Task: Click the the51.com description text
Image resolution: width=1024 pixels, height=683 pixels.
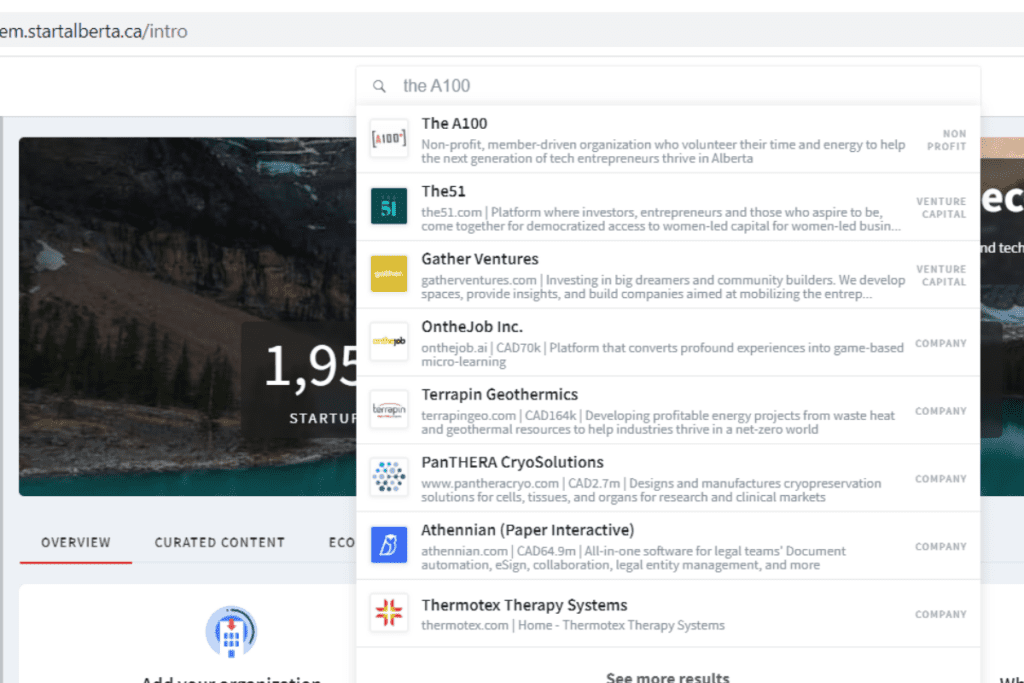Action: [x=661, y=219]
